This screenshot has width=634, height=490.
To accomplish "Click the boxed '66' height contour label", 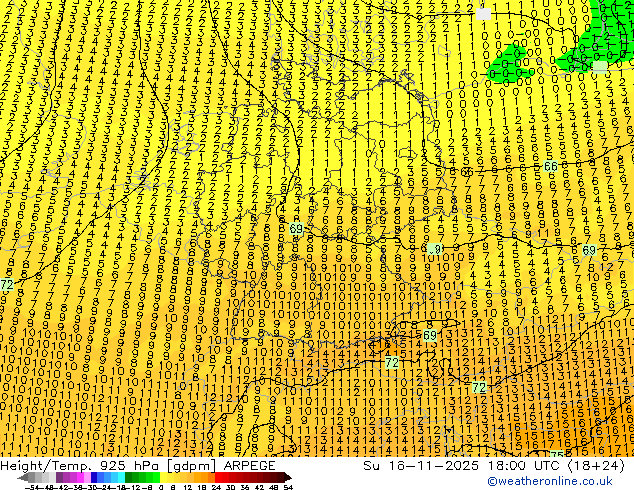I will click(550, 166).
